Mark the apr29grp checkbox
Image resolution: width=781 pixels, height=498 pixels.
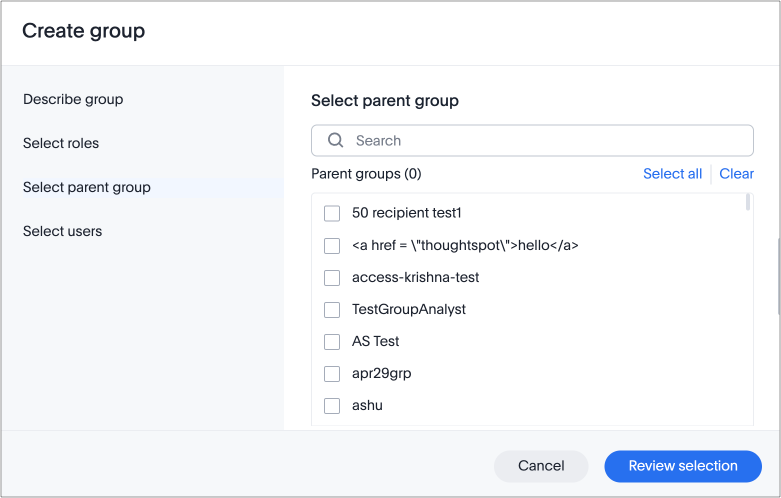tap(332, 374)
